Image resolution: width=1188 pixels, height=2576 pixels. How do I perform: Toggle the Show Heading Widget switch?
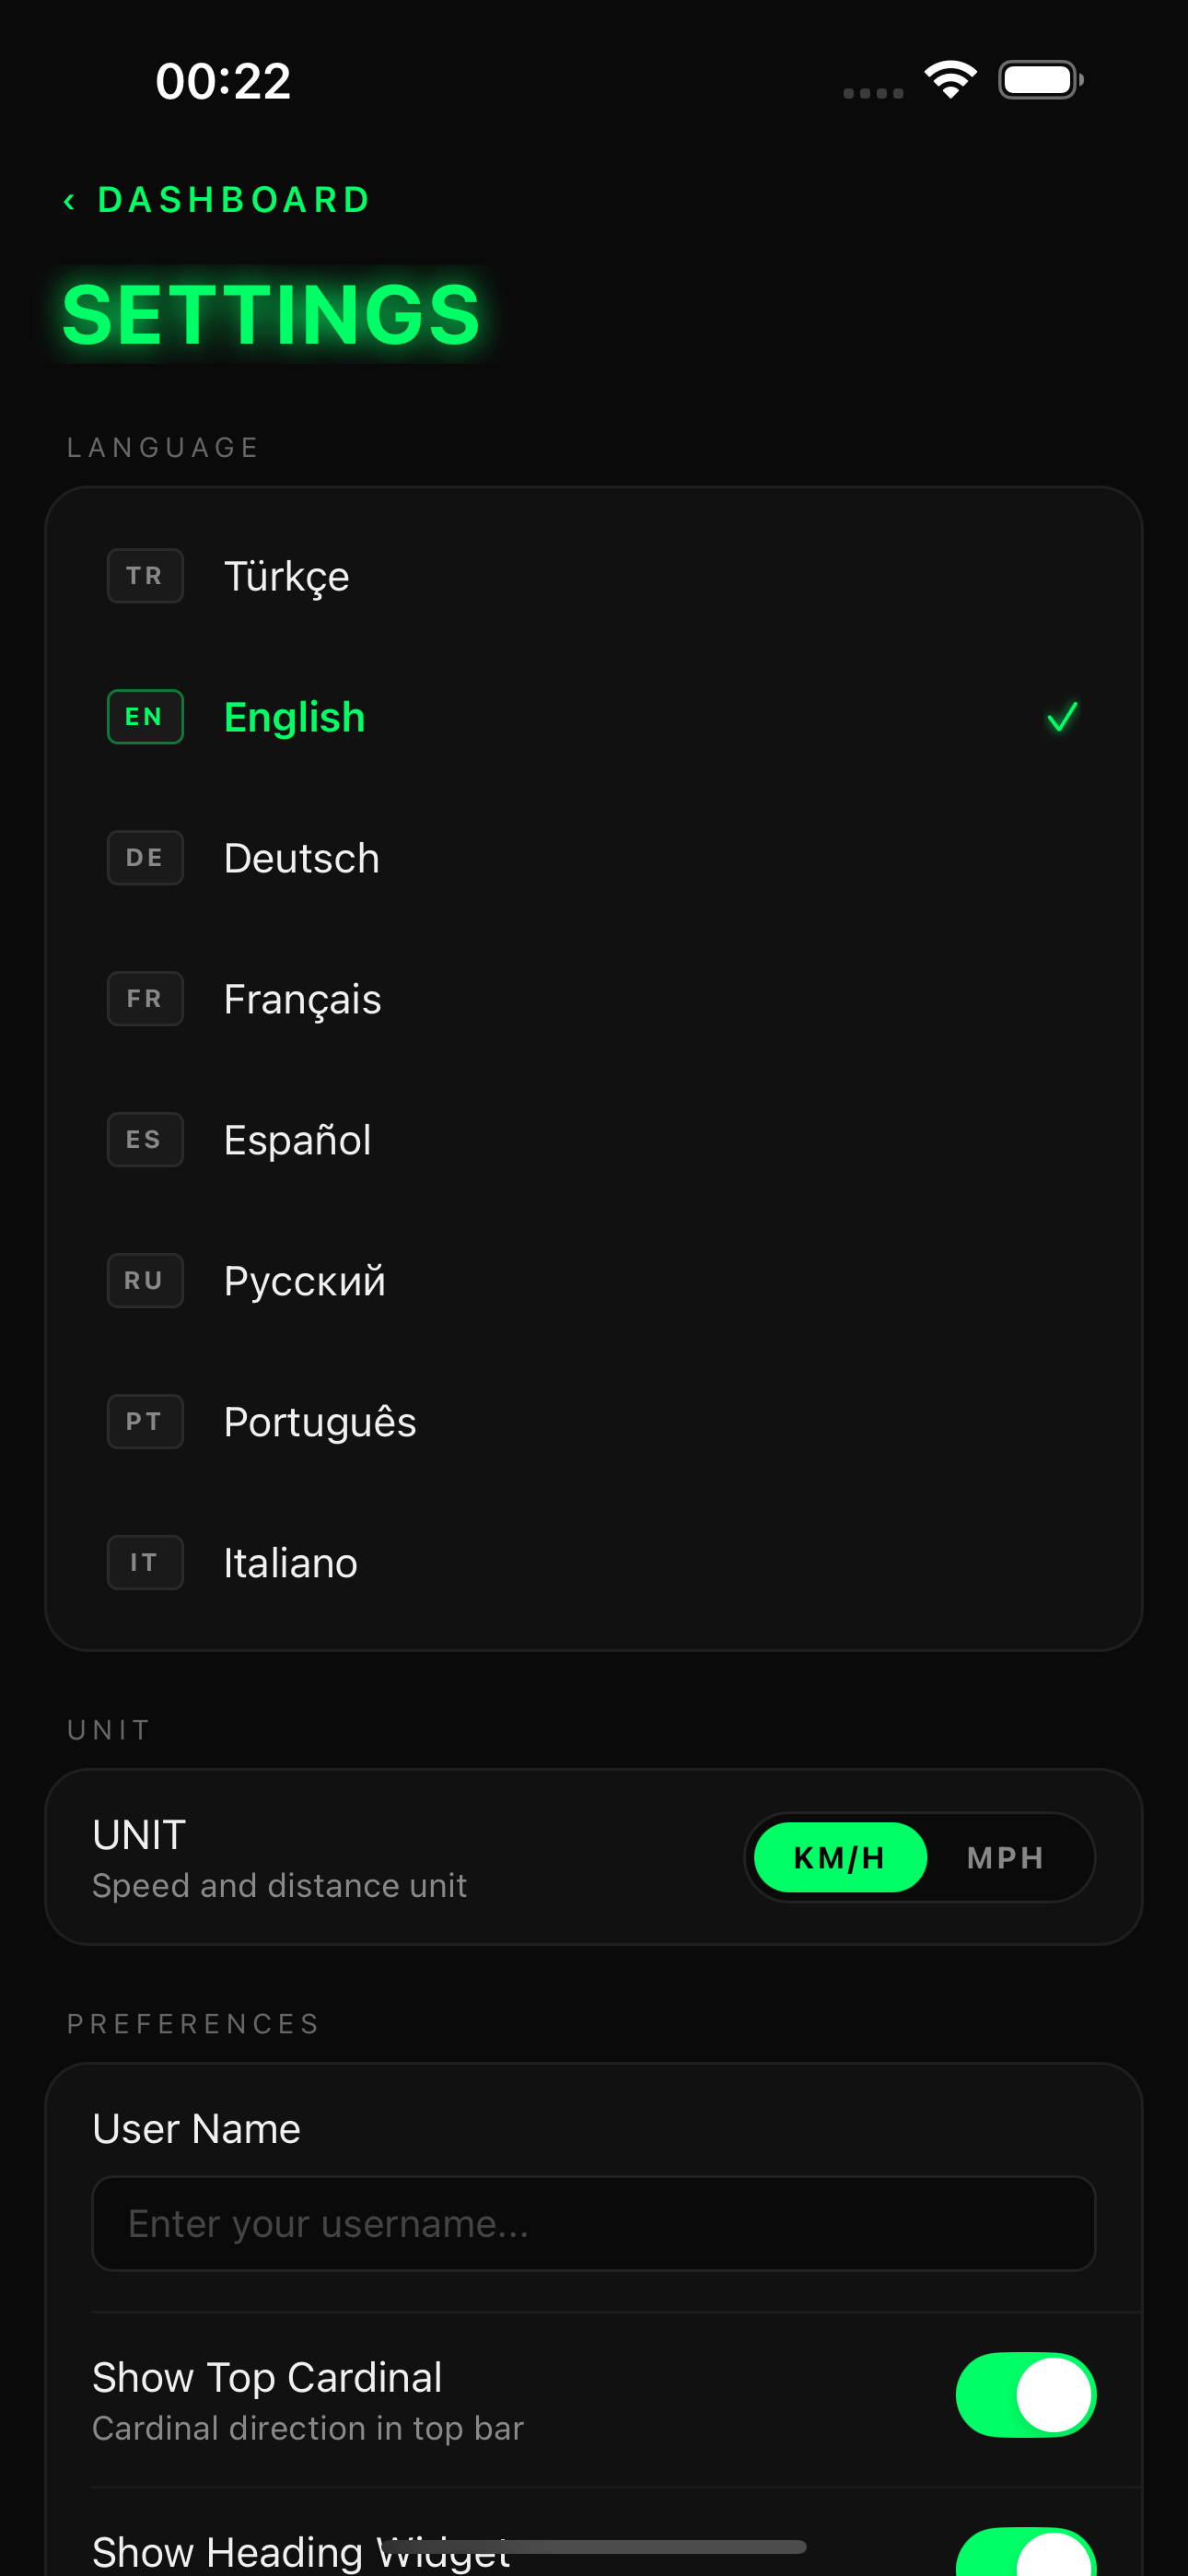pyautogui.click(x=1026, y=2551)
